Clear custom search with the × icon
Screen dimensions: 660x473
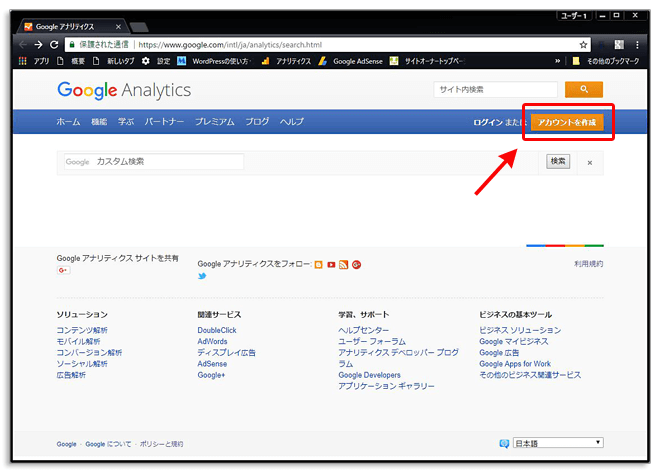[590, 163]
